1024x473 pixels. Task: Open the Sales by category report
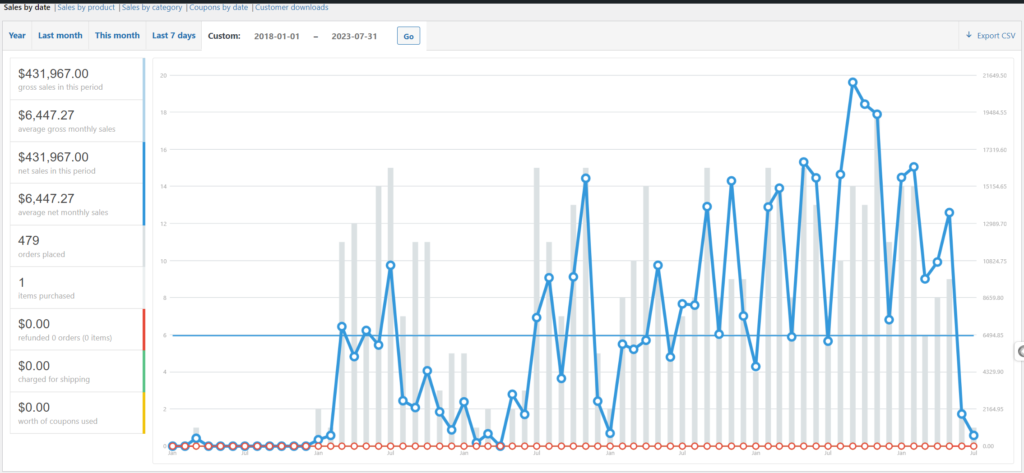(152, 8)
